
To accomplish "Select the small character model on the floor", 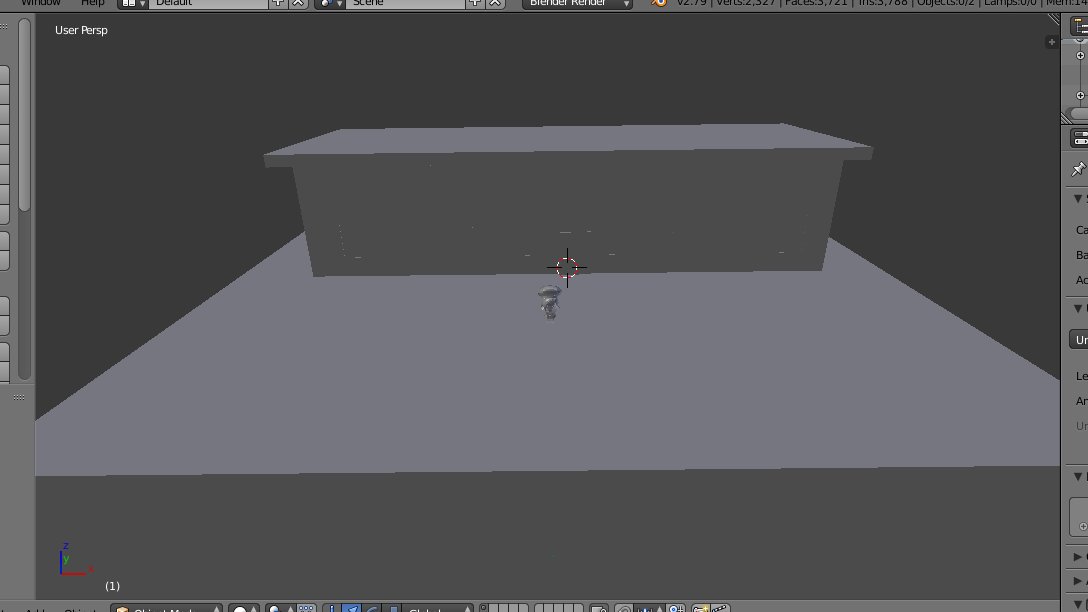I will [550, 303].
